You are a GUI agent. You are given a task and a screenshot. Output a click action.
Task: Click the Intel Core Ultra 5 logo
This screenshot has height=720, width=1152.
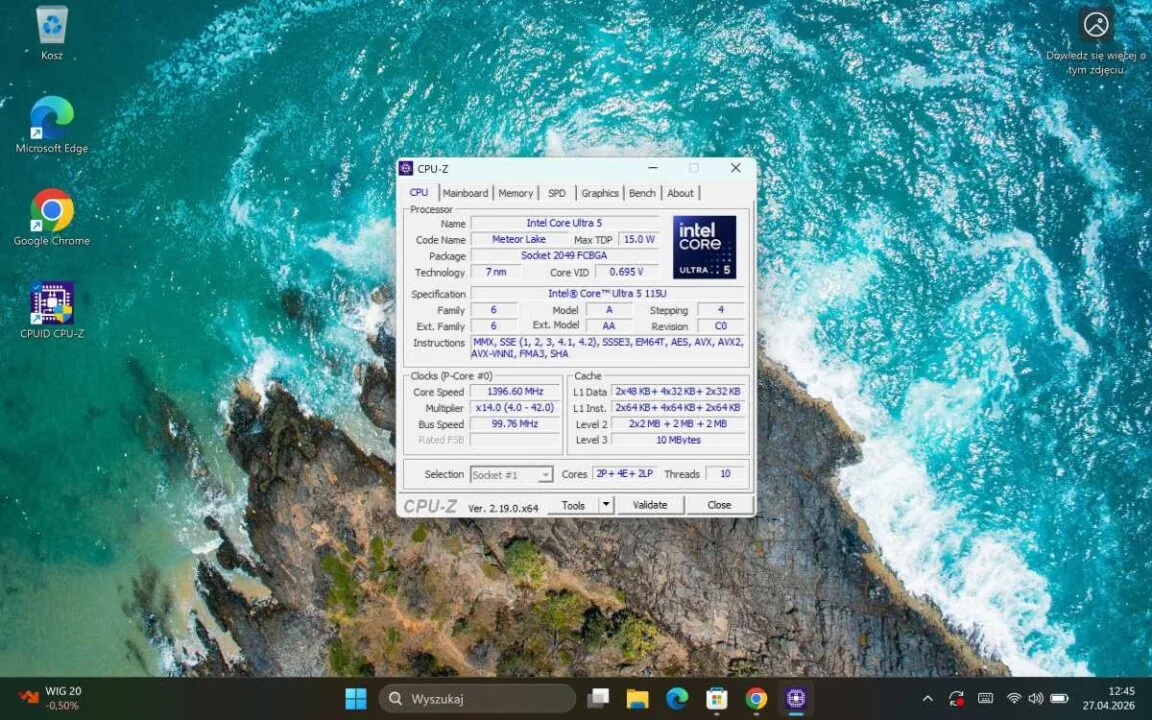pos(704,247)
